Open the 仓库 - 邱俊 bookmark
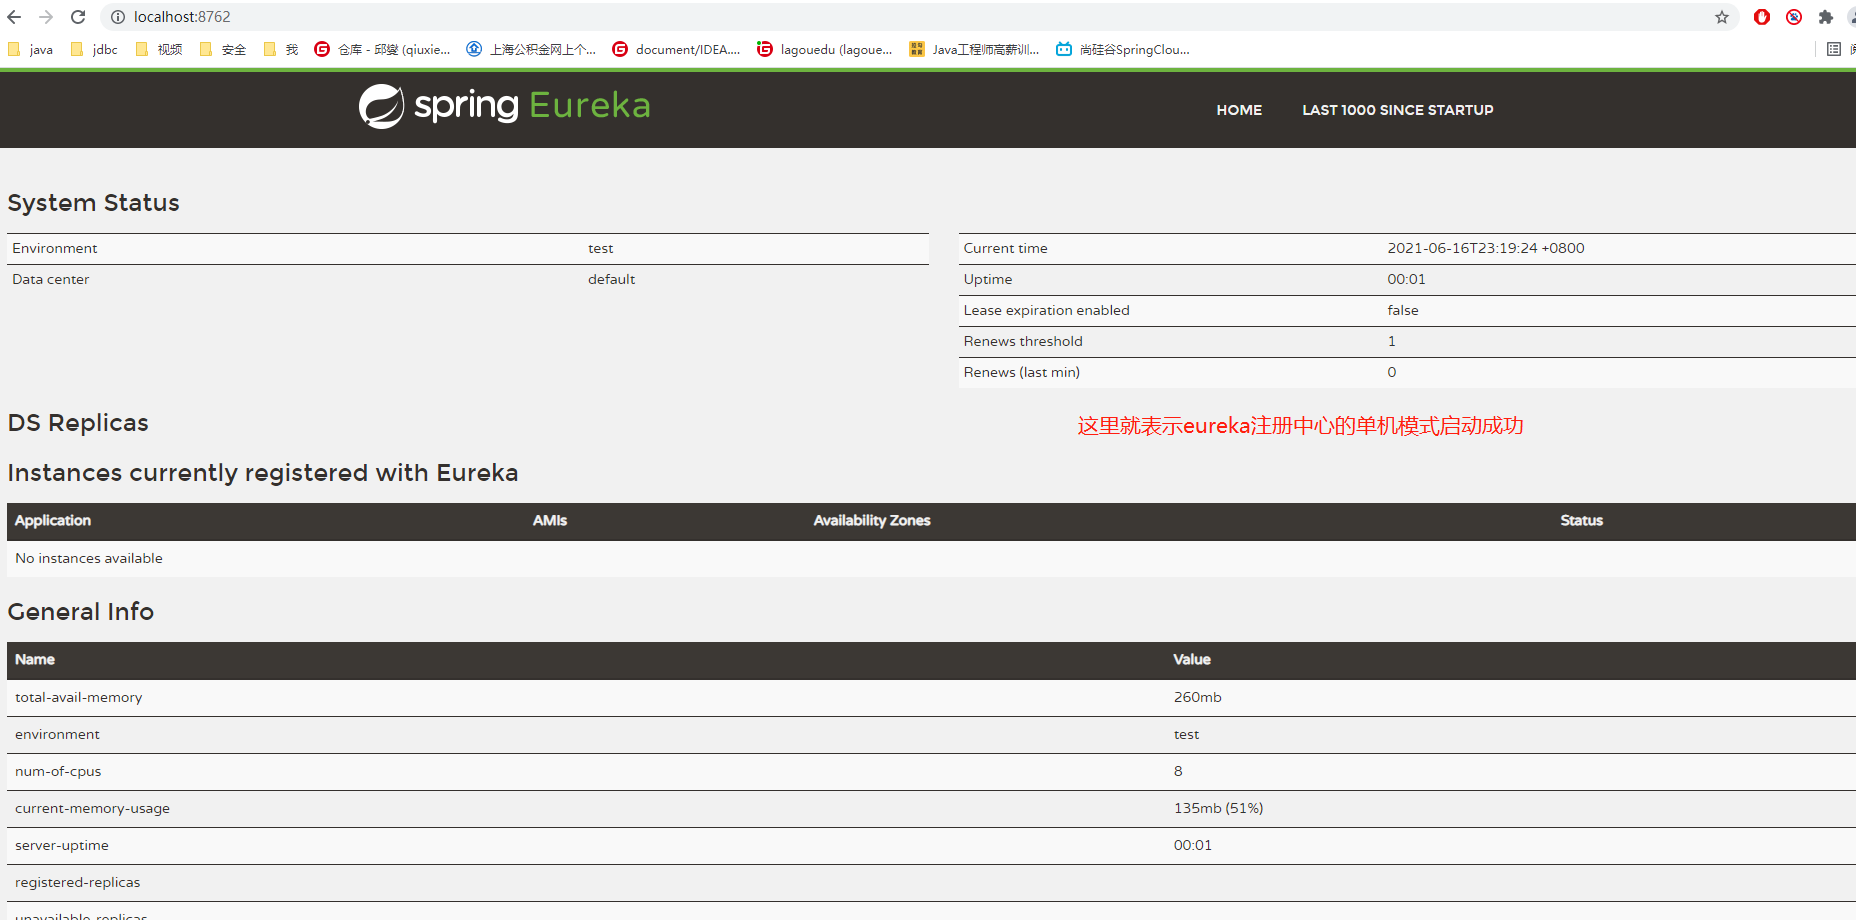This screenshot has height=920, width=1856. click(382, 49)
